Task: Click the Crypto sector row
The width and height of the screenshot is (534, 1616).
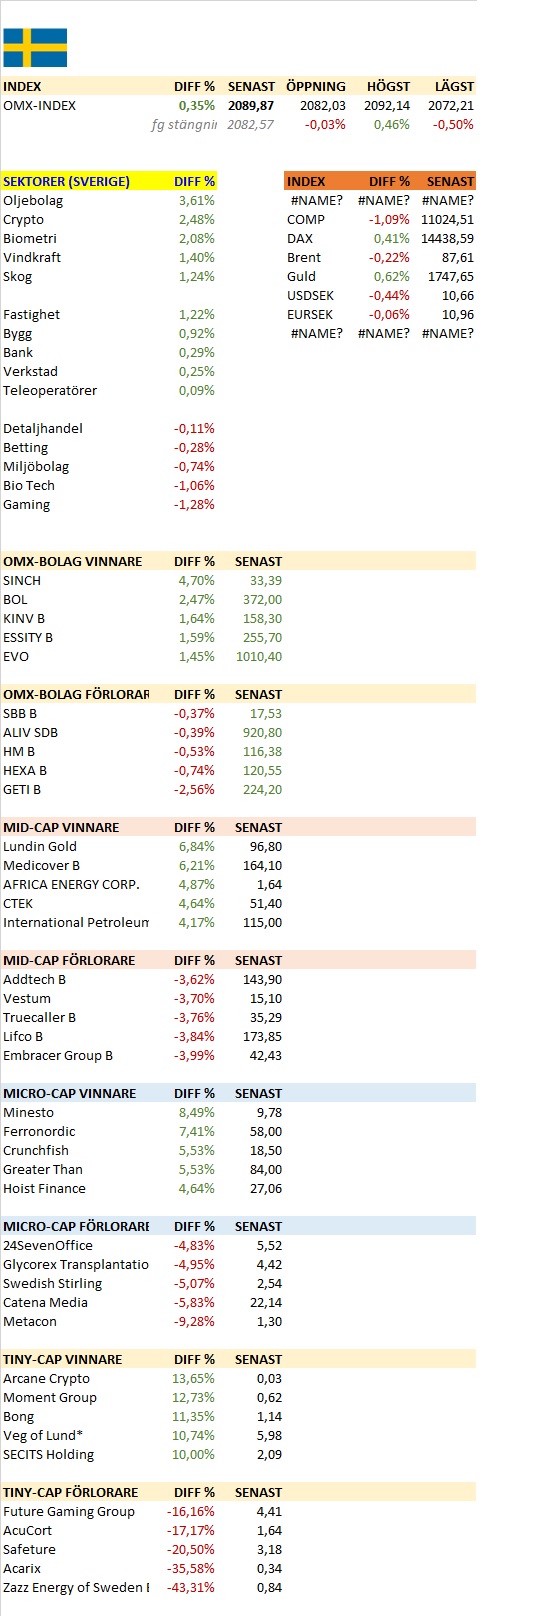Action: pyautogui.click(x=109, y=219)
